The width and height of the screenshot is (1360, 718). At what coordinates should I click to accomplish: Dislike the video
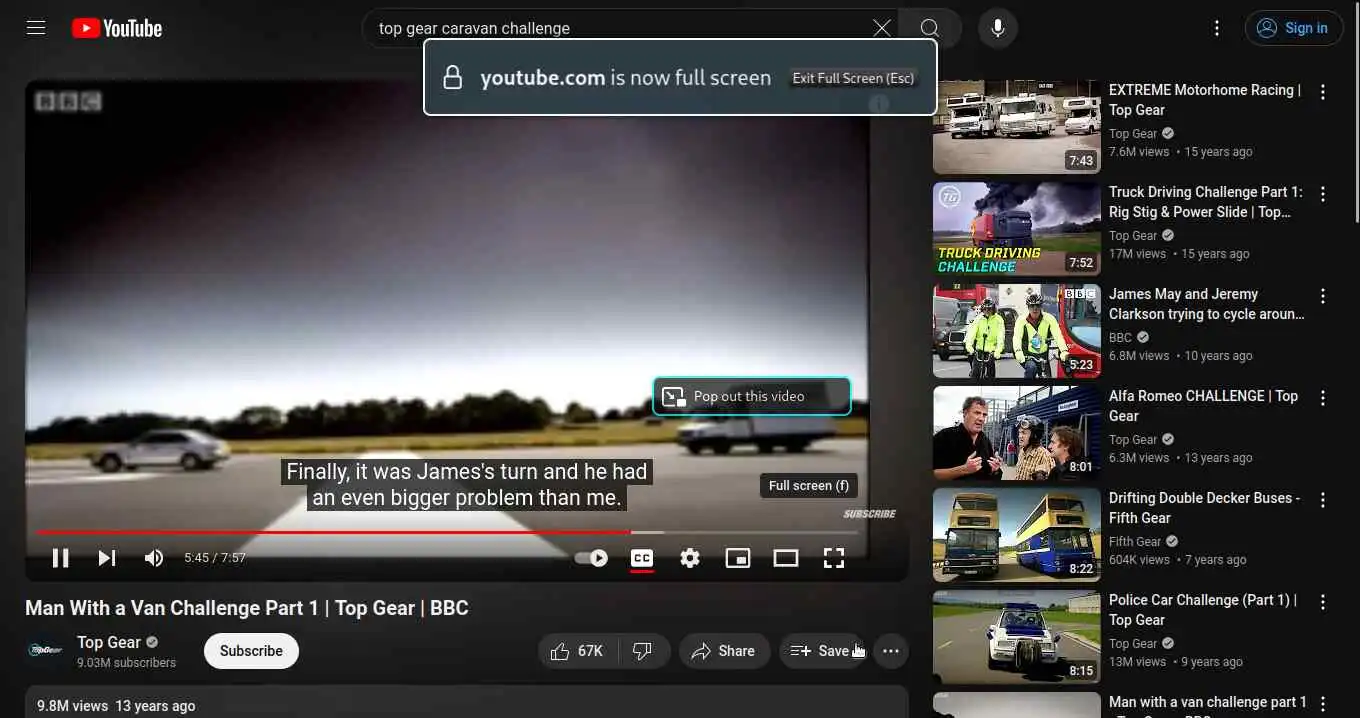[x=643, y=651]
